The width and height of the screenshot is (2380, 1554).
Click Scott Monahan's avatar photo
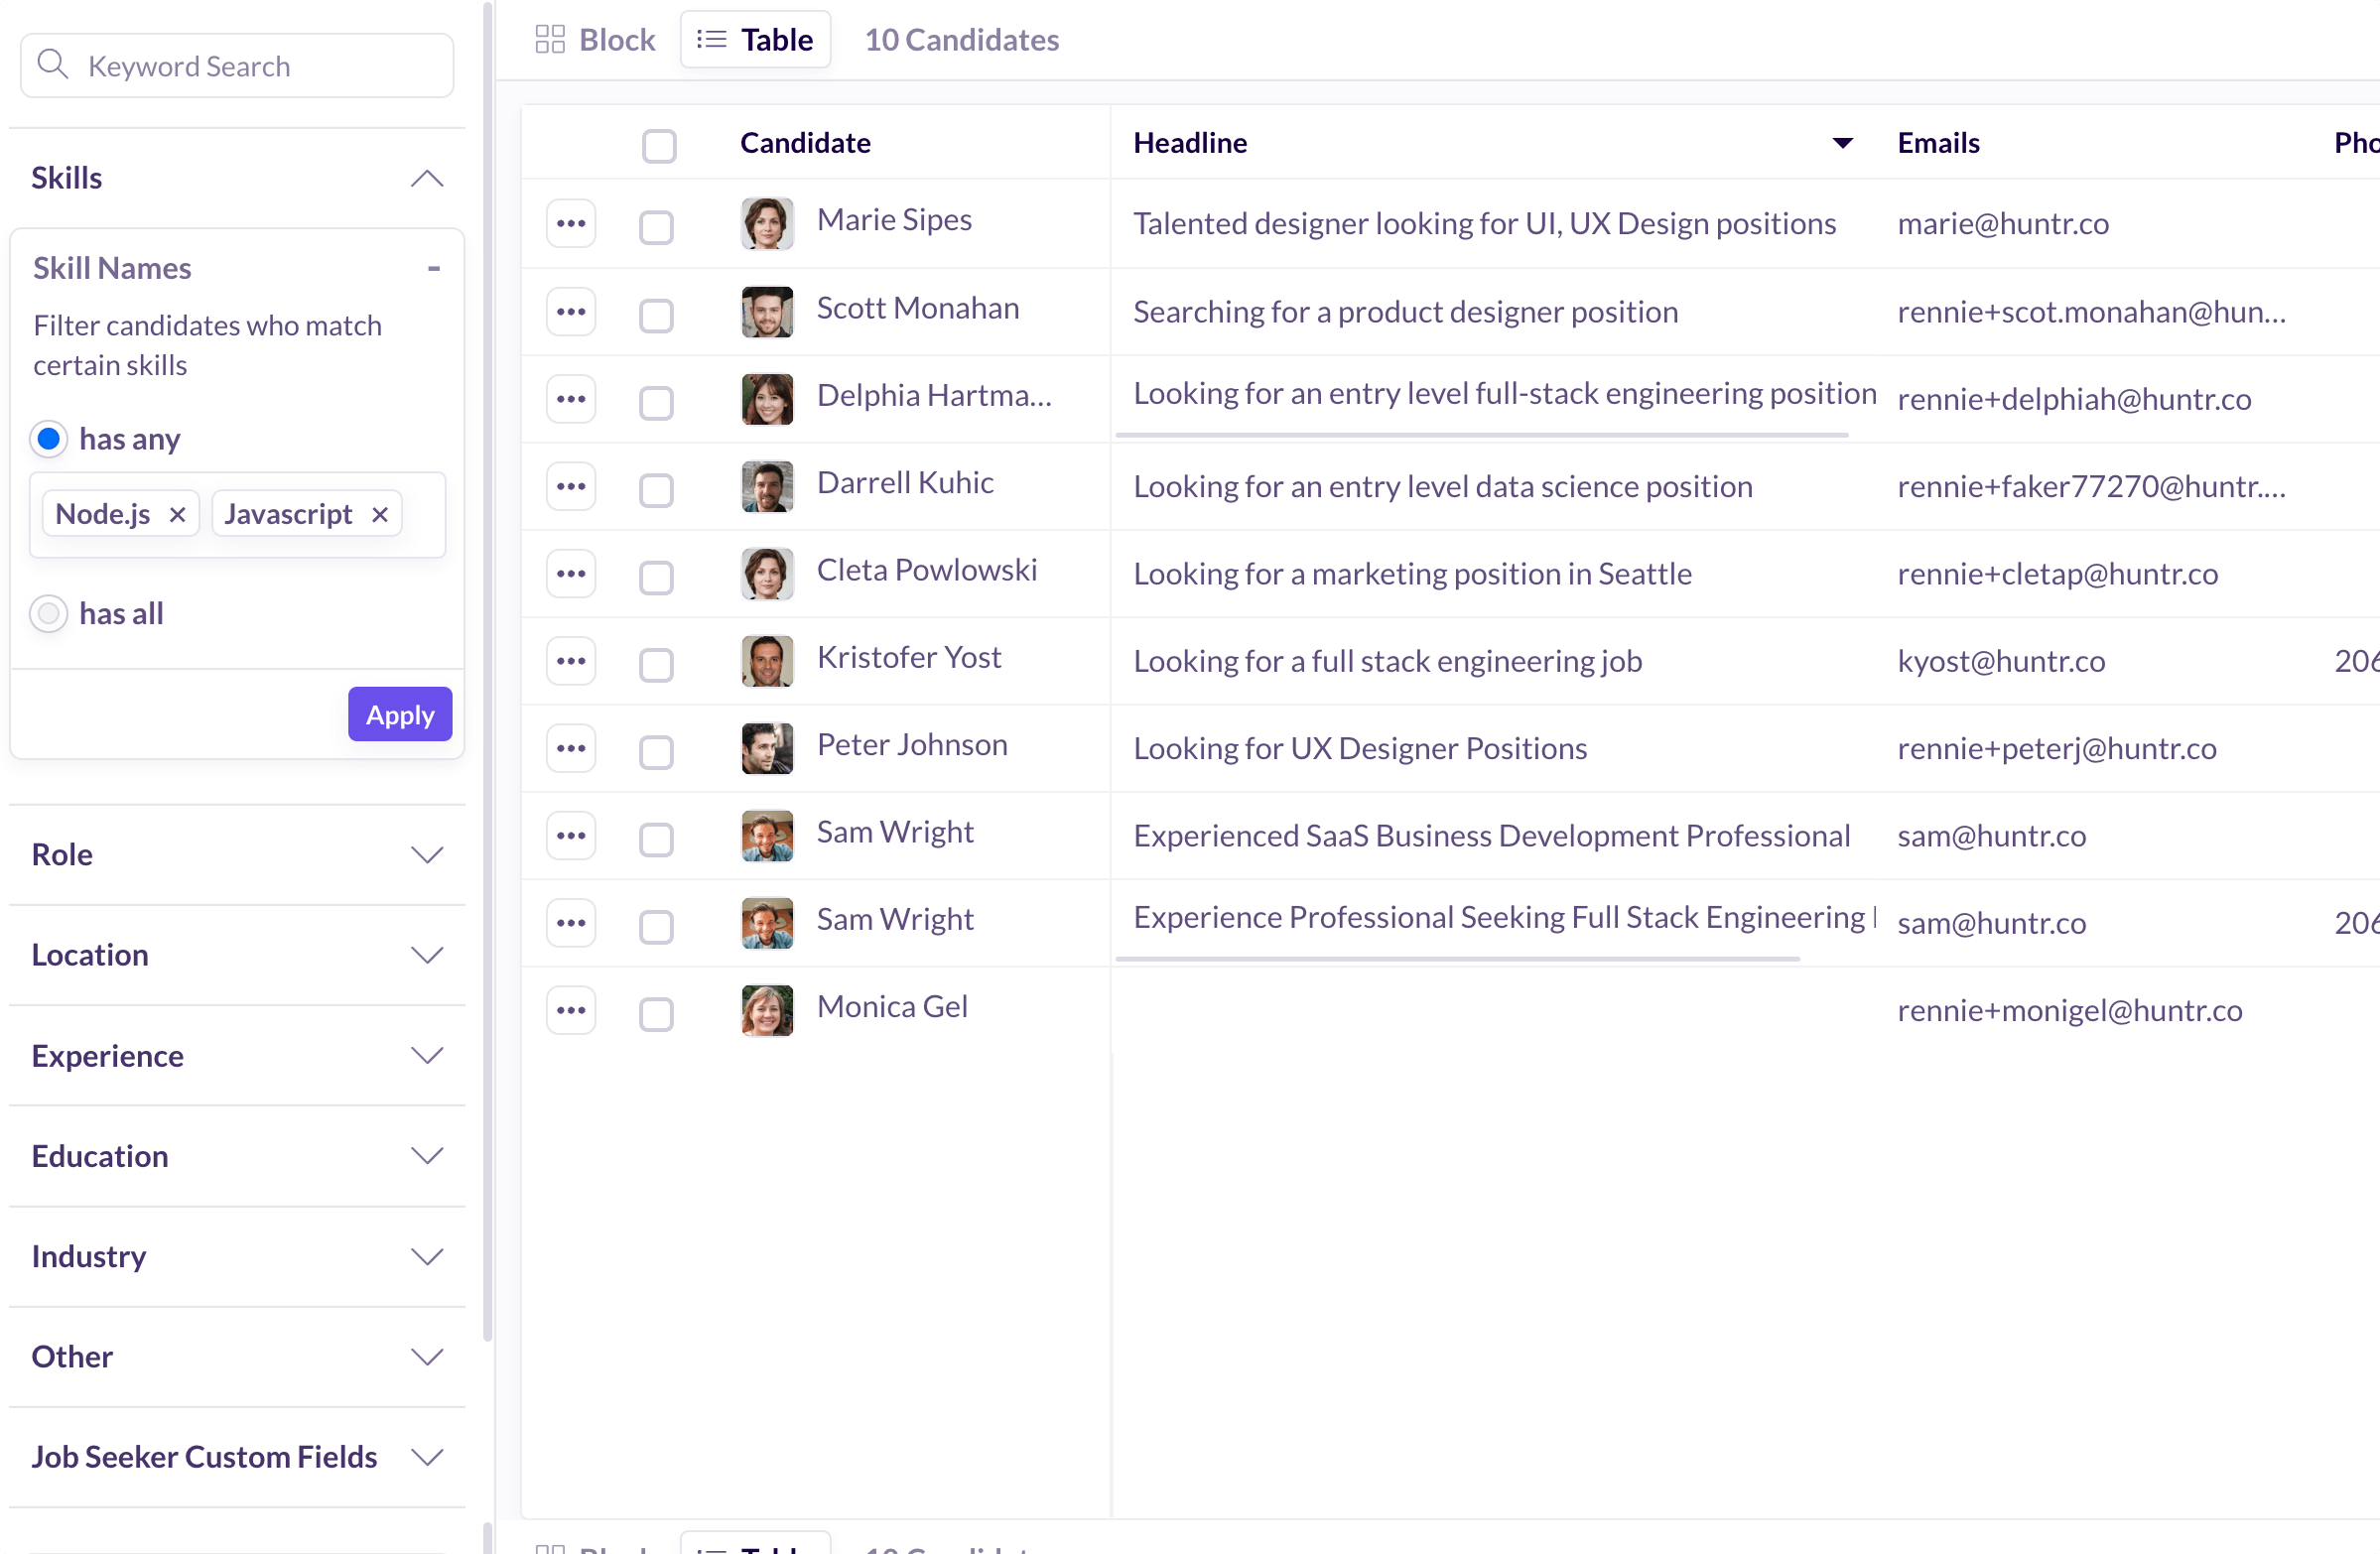point(767,312)
